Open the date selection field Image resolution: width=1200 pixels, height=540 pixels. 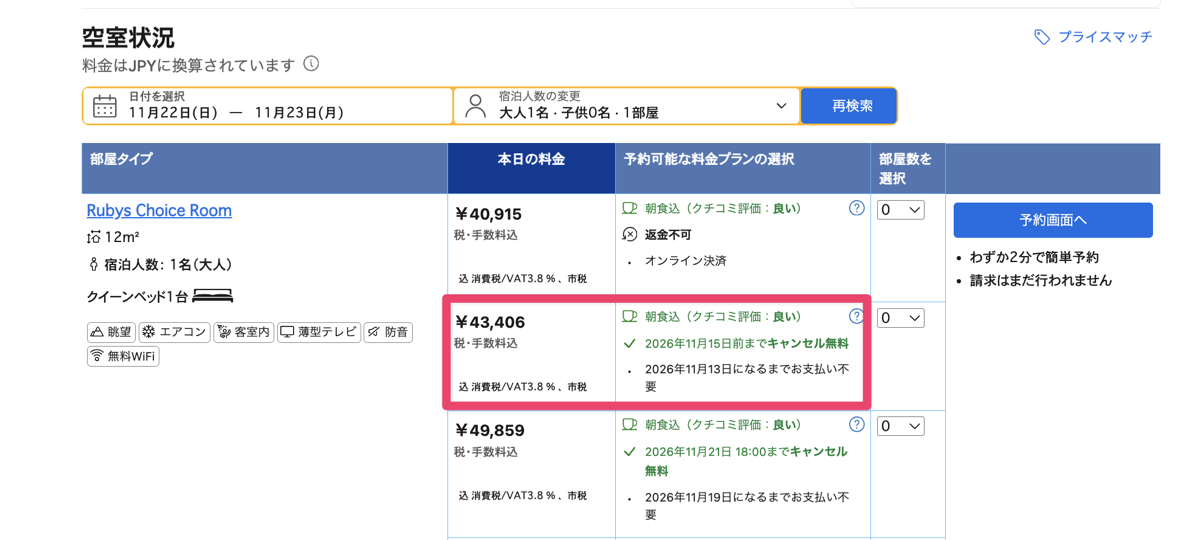pyautogui.click(x=268, y=106)
